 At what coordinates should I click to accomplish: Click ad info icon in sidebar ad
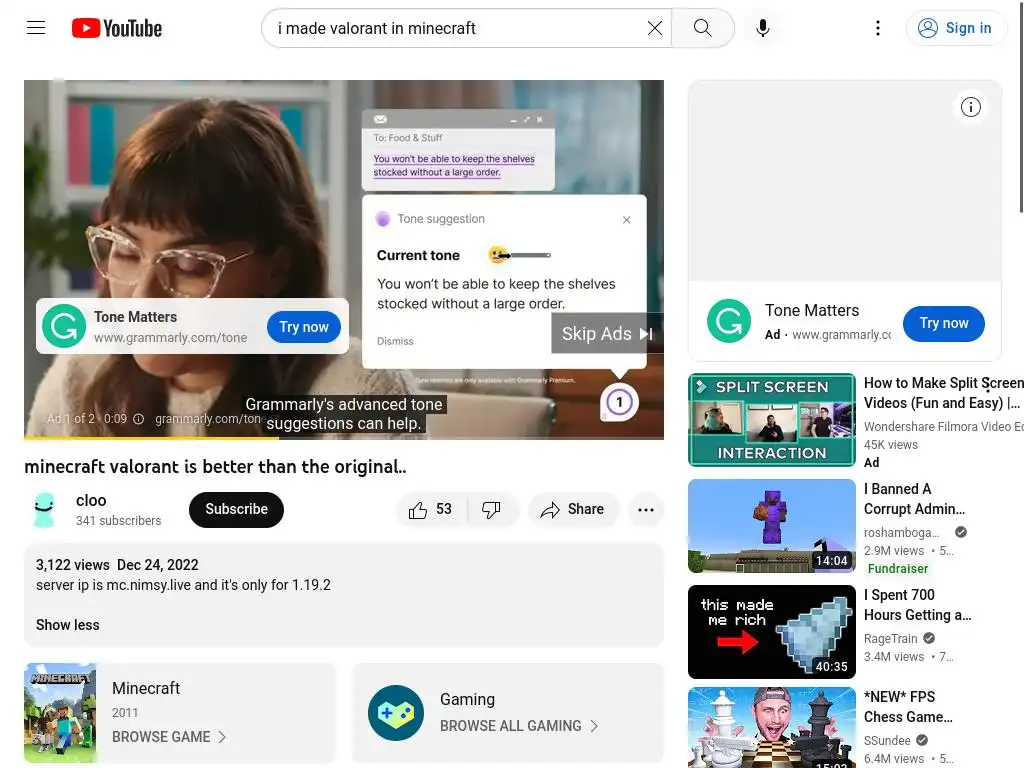[970, 107]
